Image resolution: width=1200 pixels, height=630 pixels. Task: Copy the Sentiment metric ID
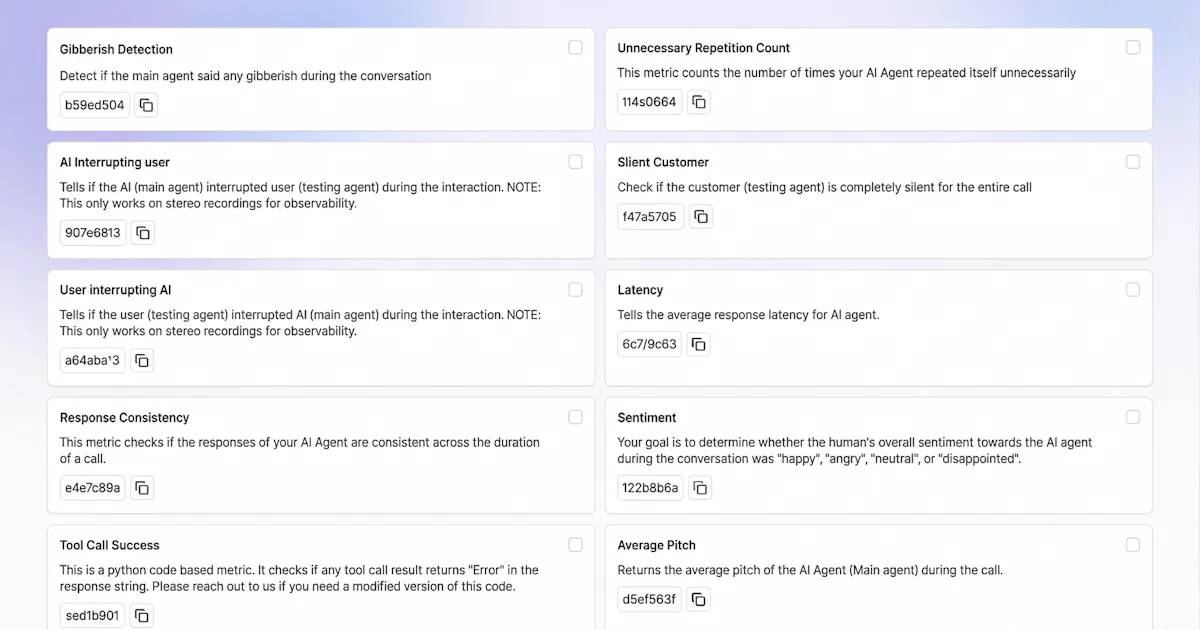pyautogui.click(x=701, y=488)
